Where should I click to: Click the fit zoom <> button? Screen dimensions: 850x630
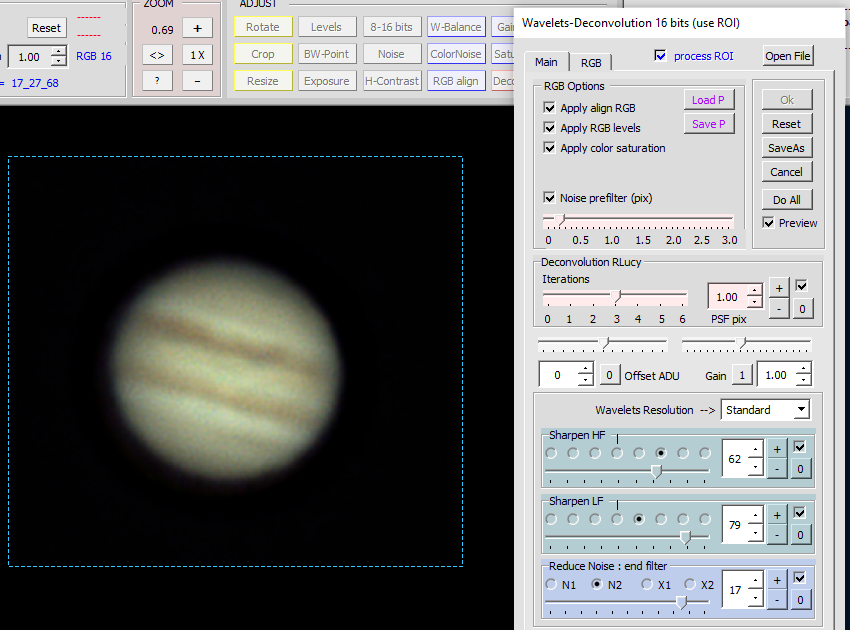point(157,55)
